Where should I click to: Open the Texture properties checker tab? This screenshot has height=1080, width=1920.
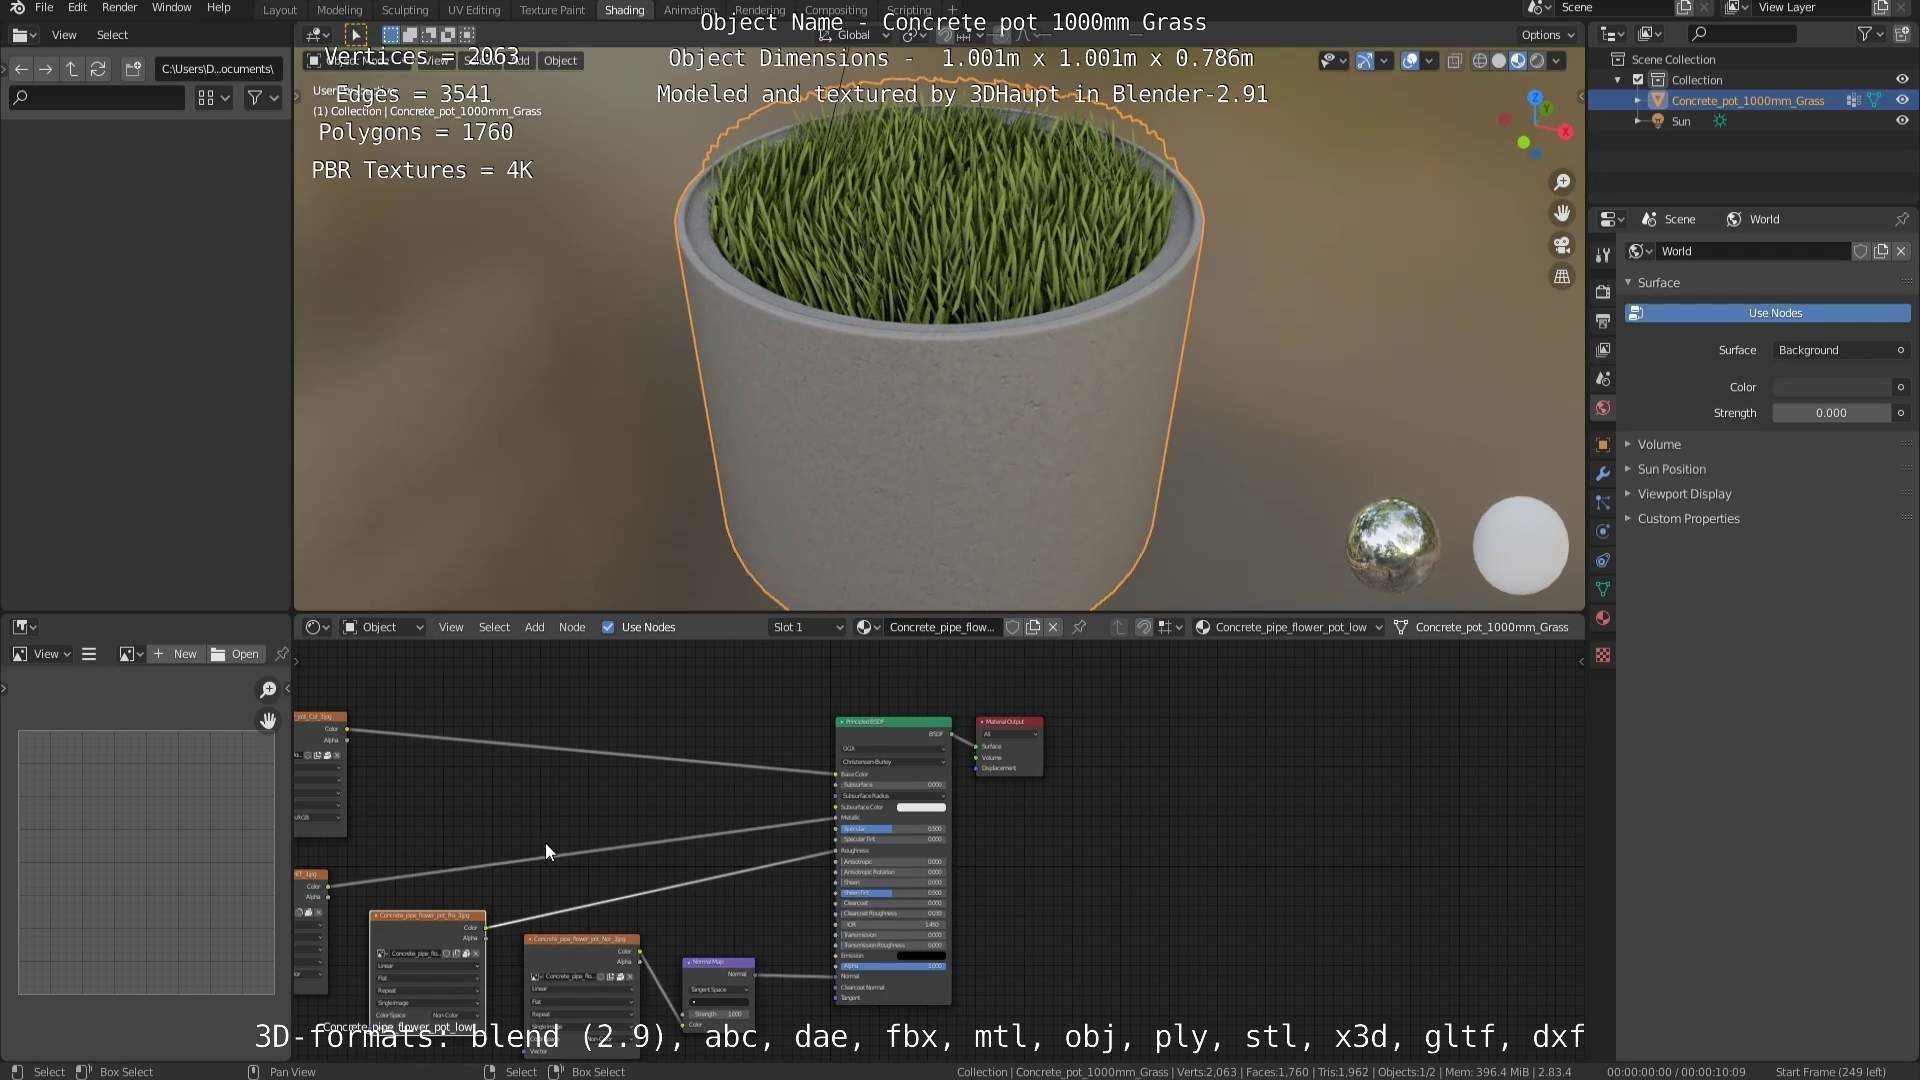1603,655
